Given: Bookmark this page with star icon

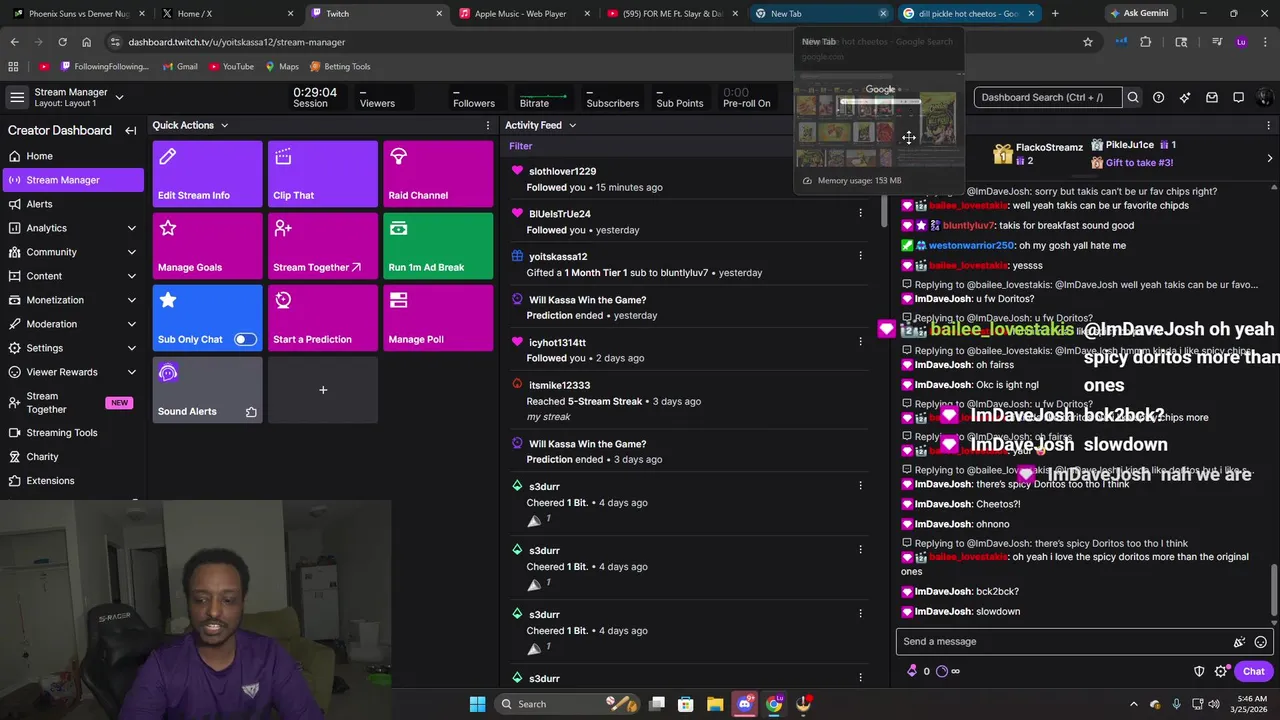Looking at the screenshot, I should point(1088,42).
